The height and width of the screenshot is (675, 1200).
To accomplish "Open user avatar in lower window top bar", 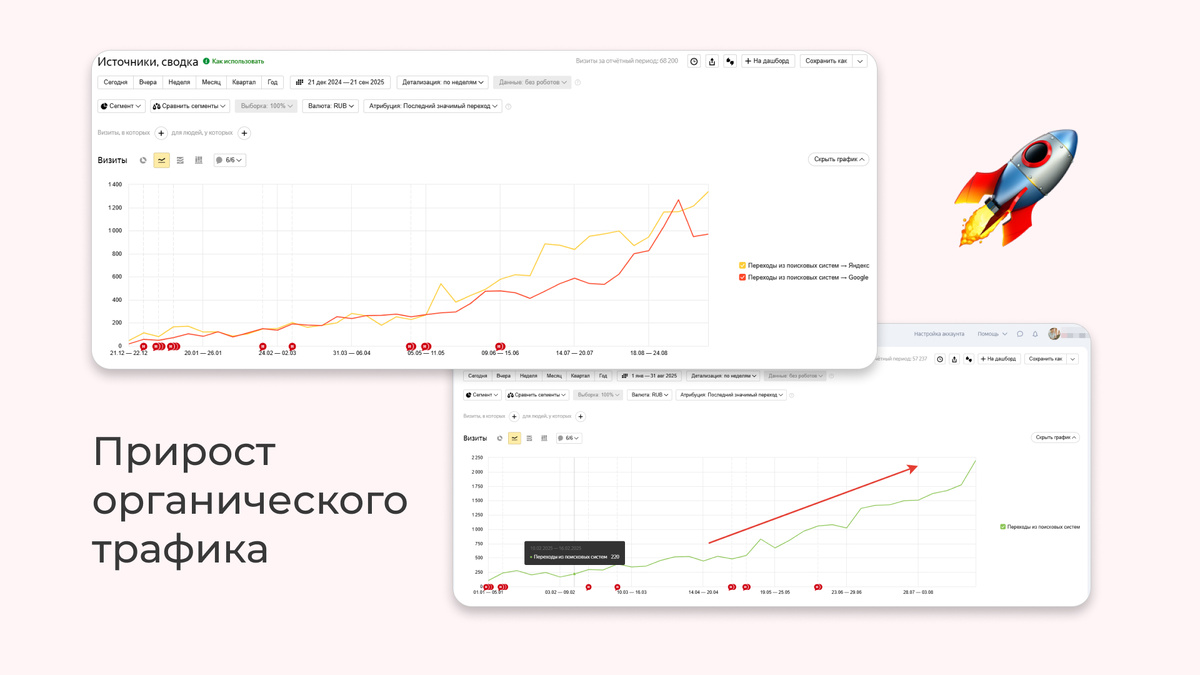I will click(x=1053, y=334).
